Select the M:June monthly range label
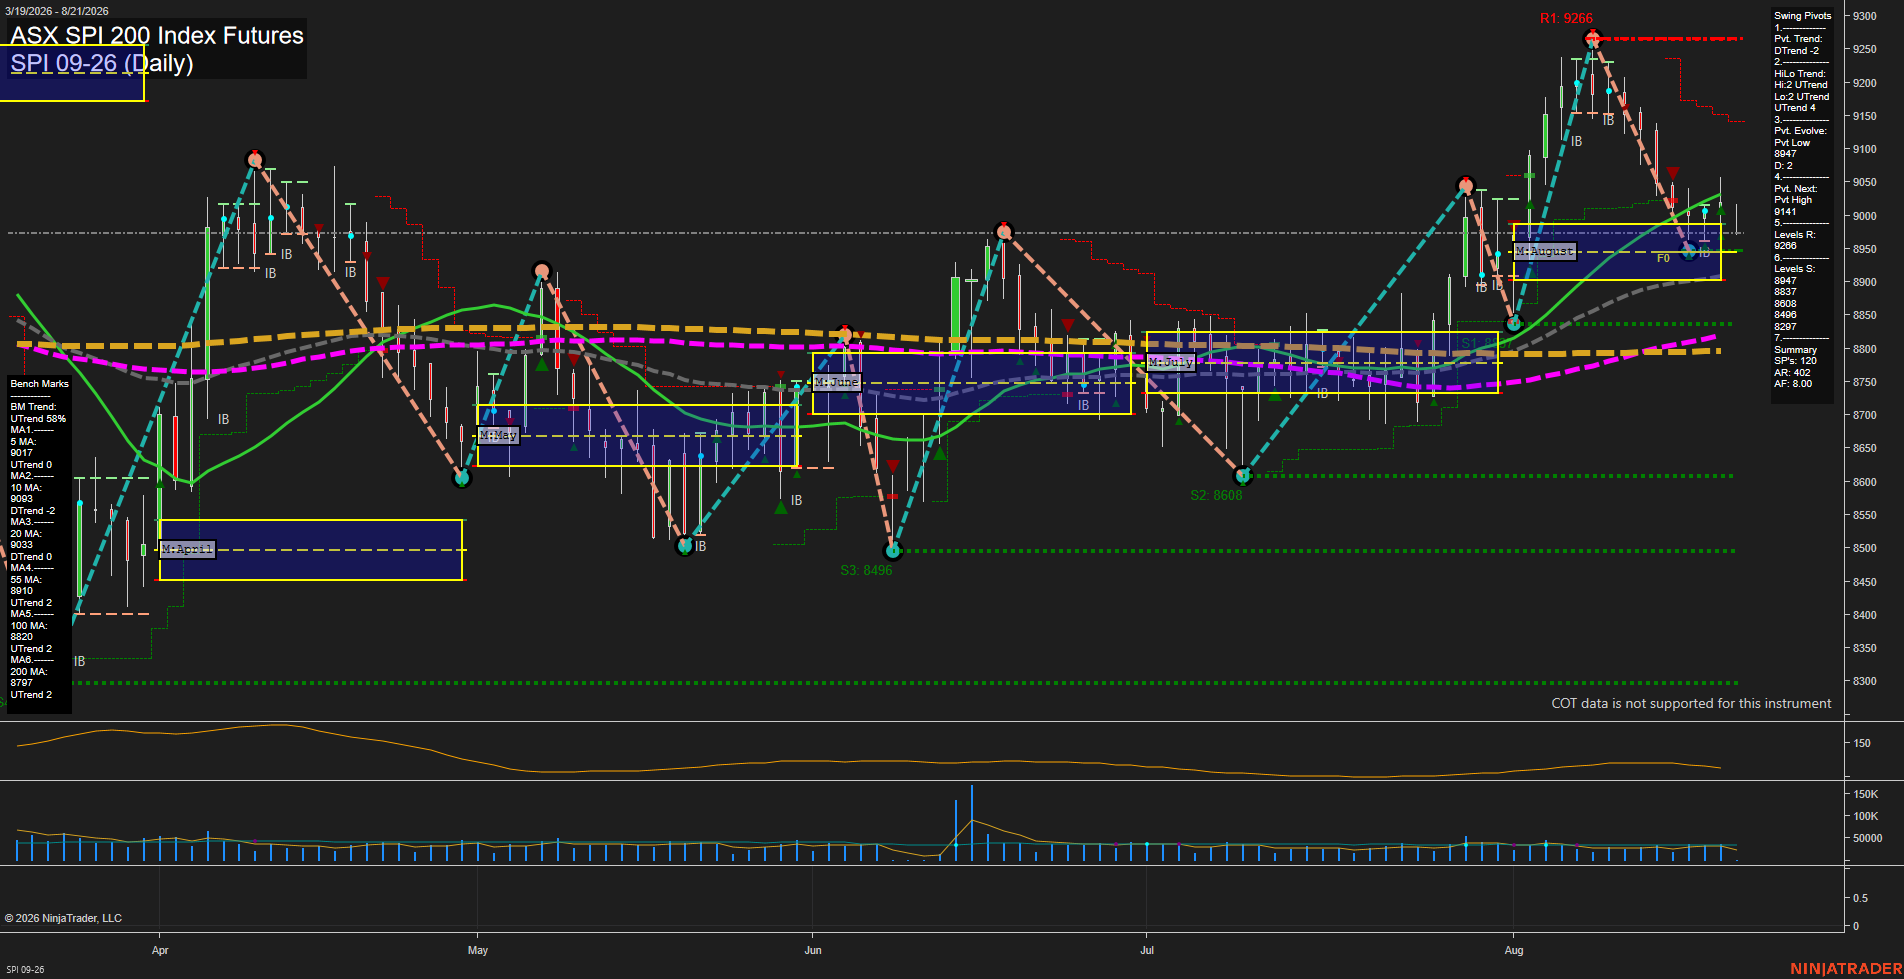Screen dimensions: 1904x979 click(837, 382)
